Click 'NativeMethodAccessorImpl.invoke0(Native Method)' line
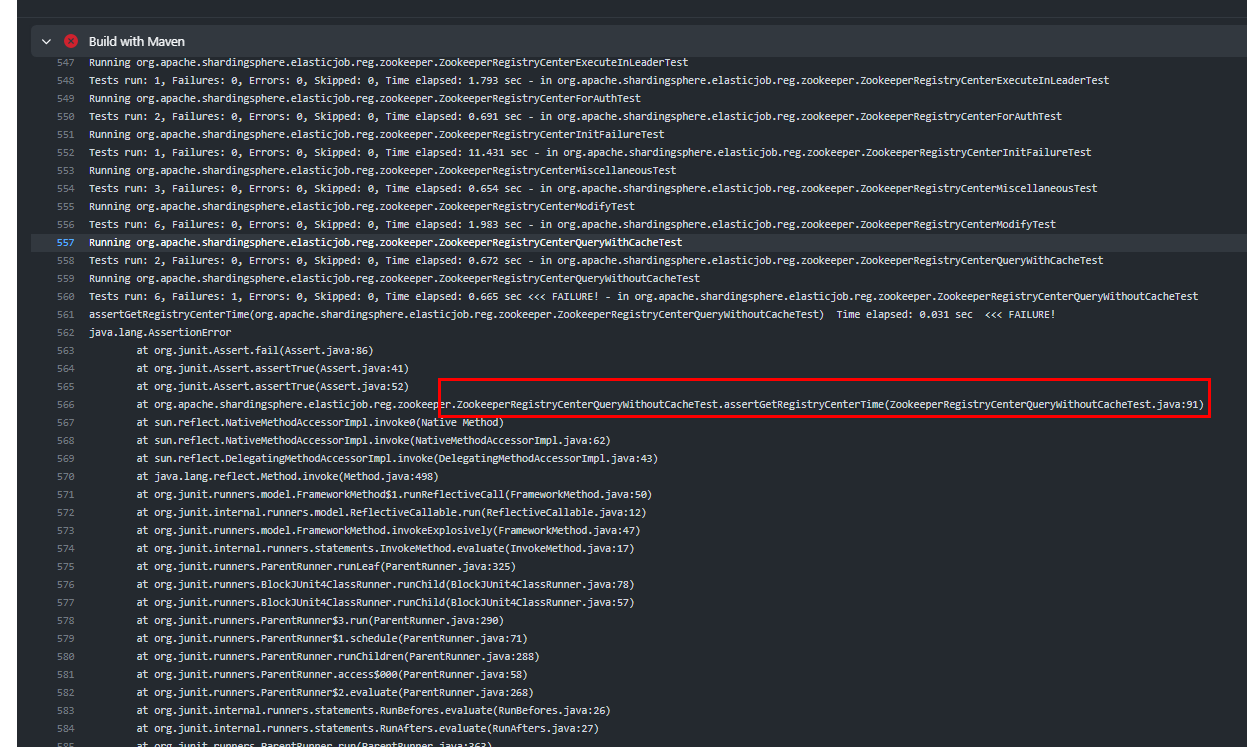 [x=320, y=422]
